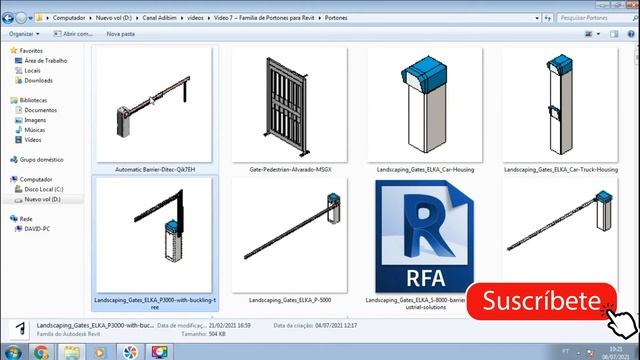Select Landscaping_Gates_ELKA_Car-Housing thumbnail

[x=425, y=105]
